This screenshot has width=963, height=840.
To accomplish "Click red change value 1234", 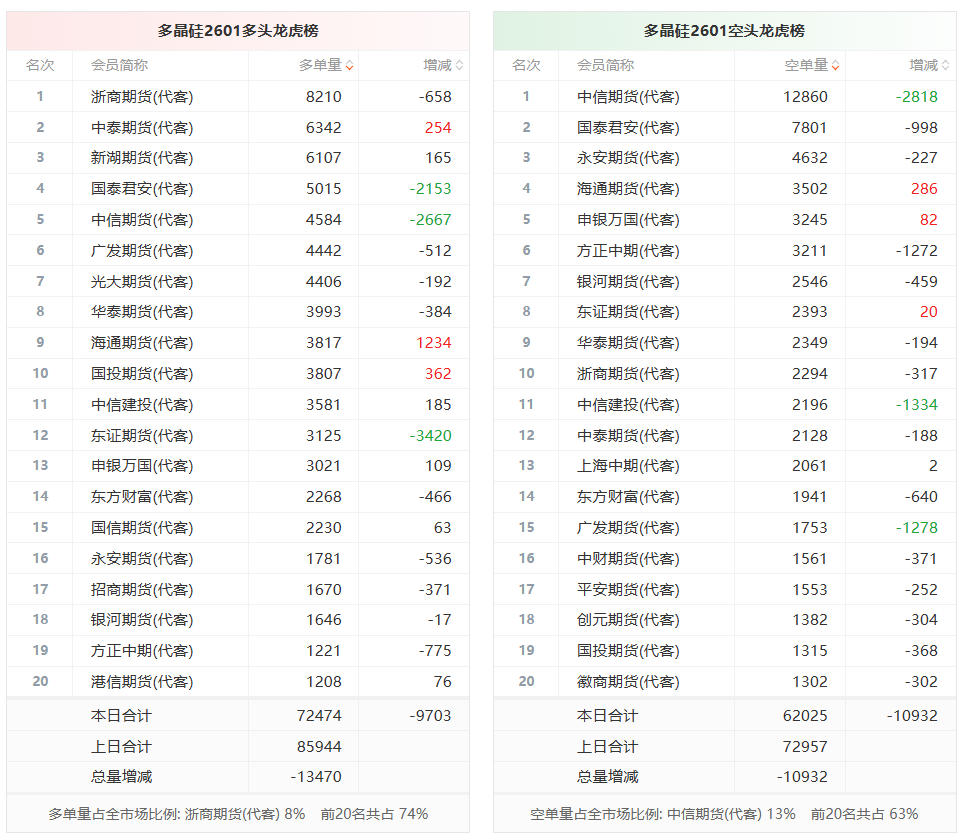I will click(434, 343).
